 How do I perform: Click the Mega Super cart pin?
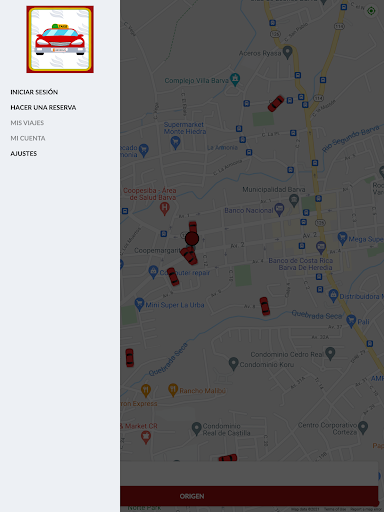pos(342,238)
